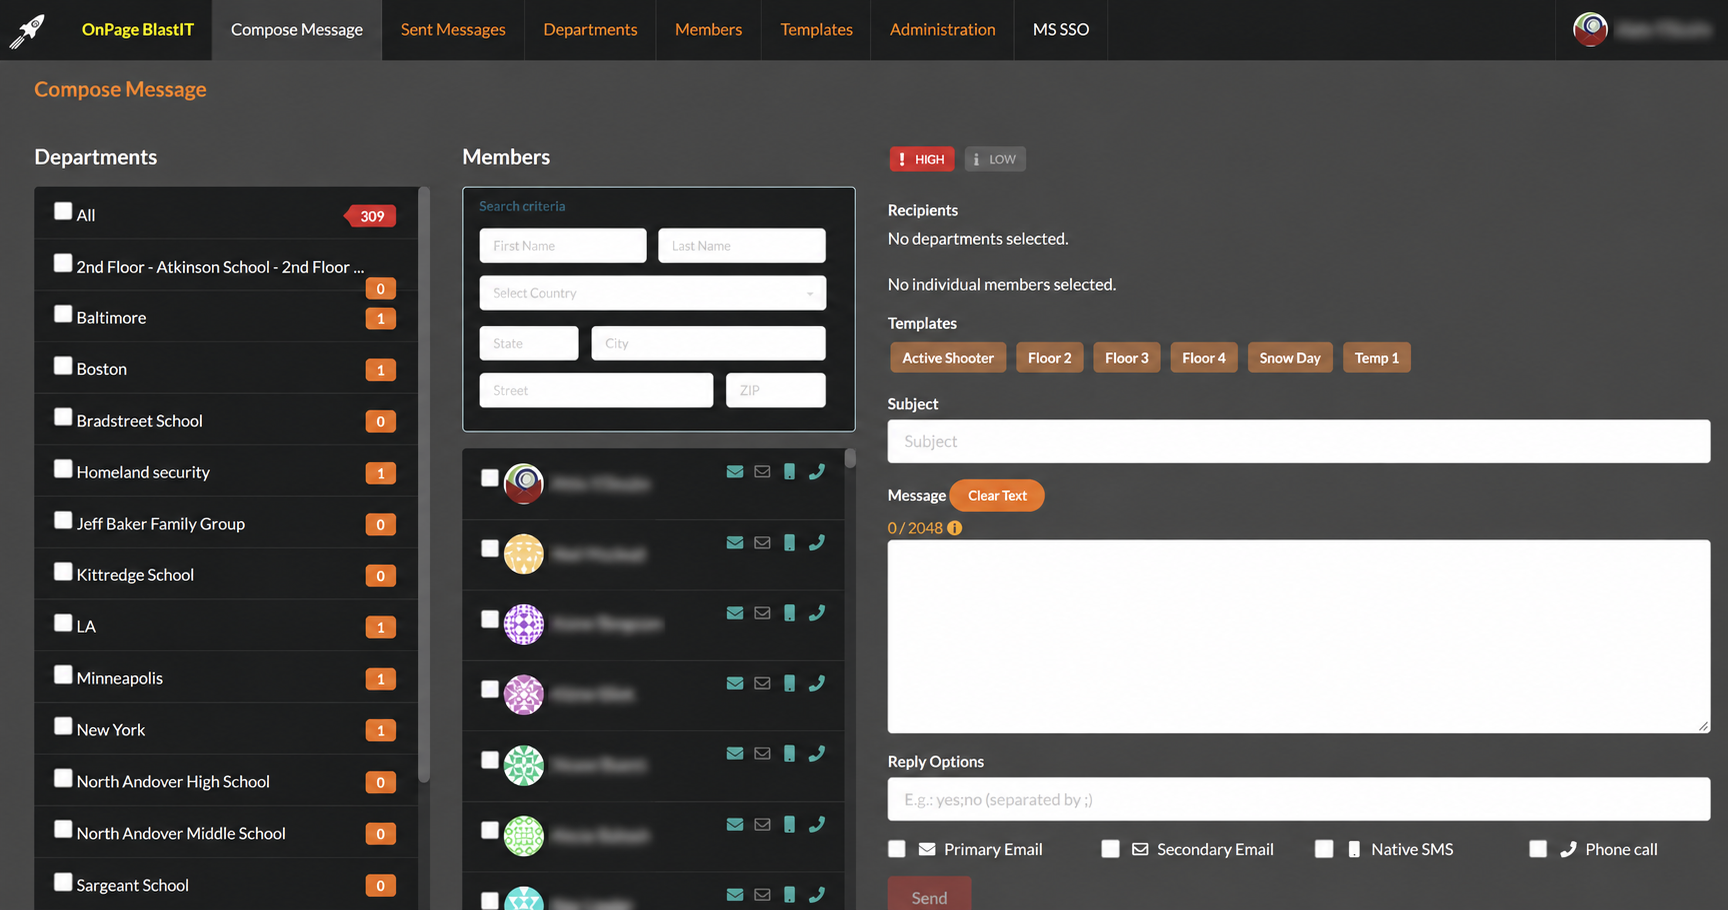Click the phone call icon in fifth member row
Screen dimensions: 1728x910
(x=817, y=754)
